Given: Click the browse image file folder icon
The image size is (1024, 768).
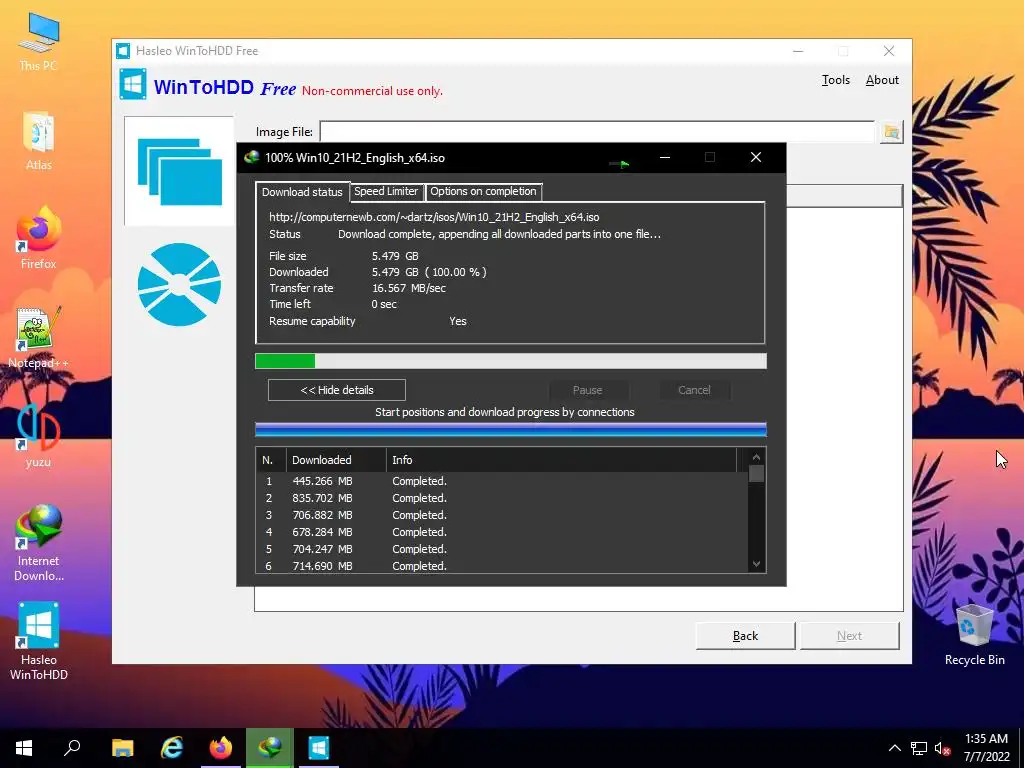Looking at the screenshot, I should pos(891,132).
